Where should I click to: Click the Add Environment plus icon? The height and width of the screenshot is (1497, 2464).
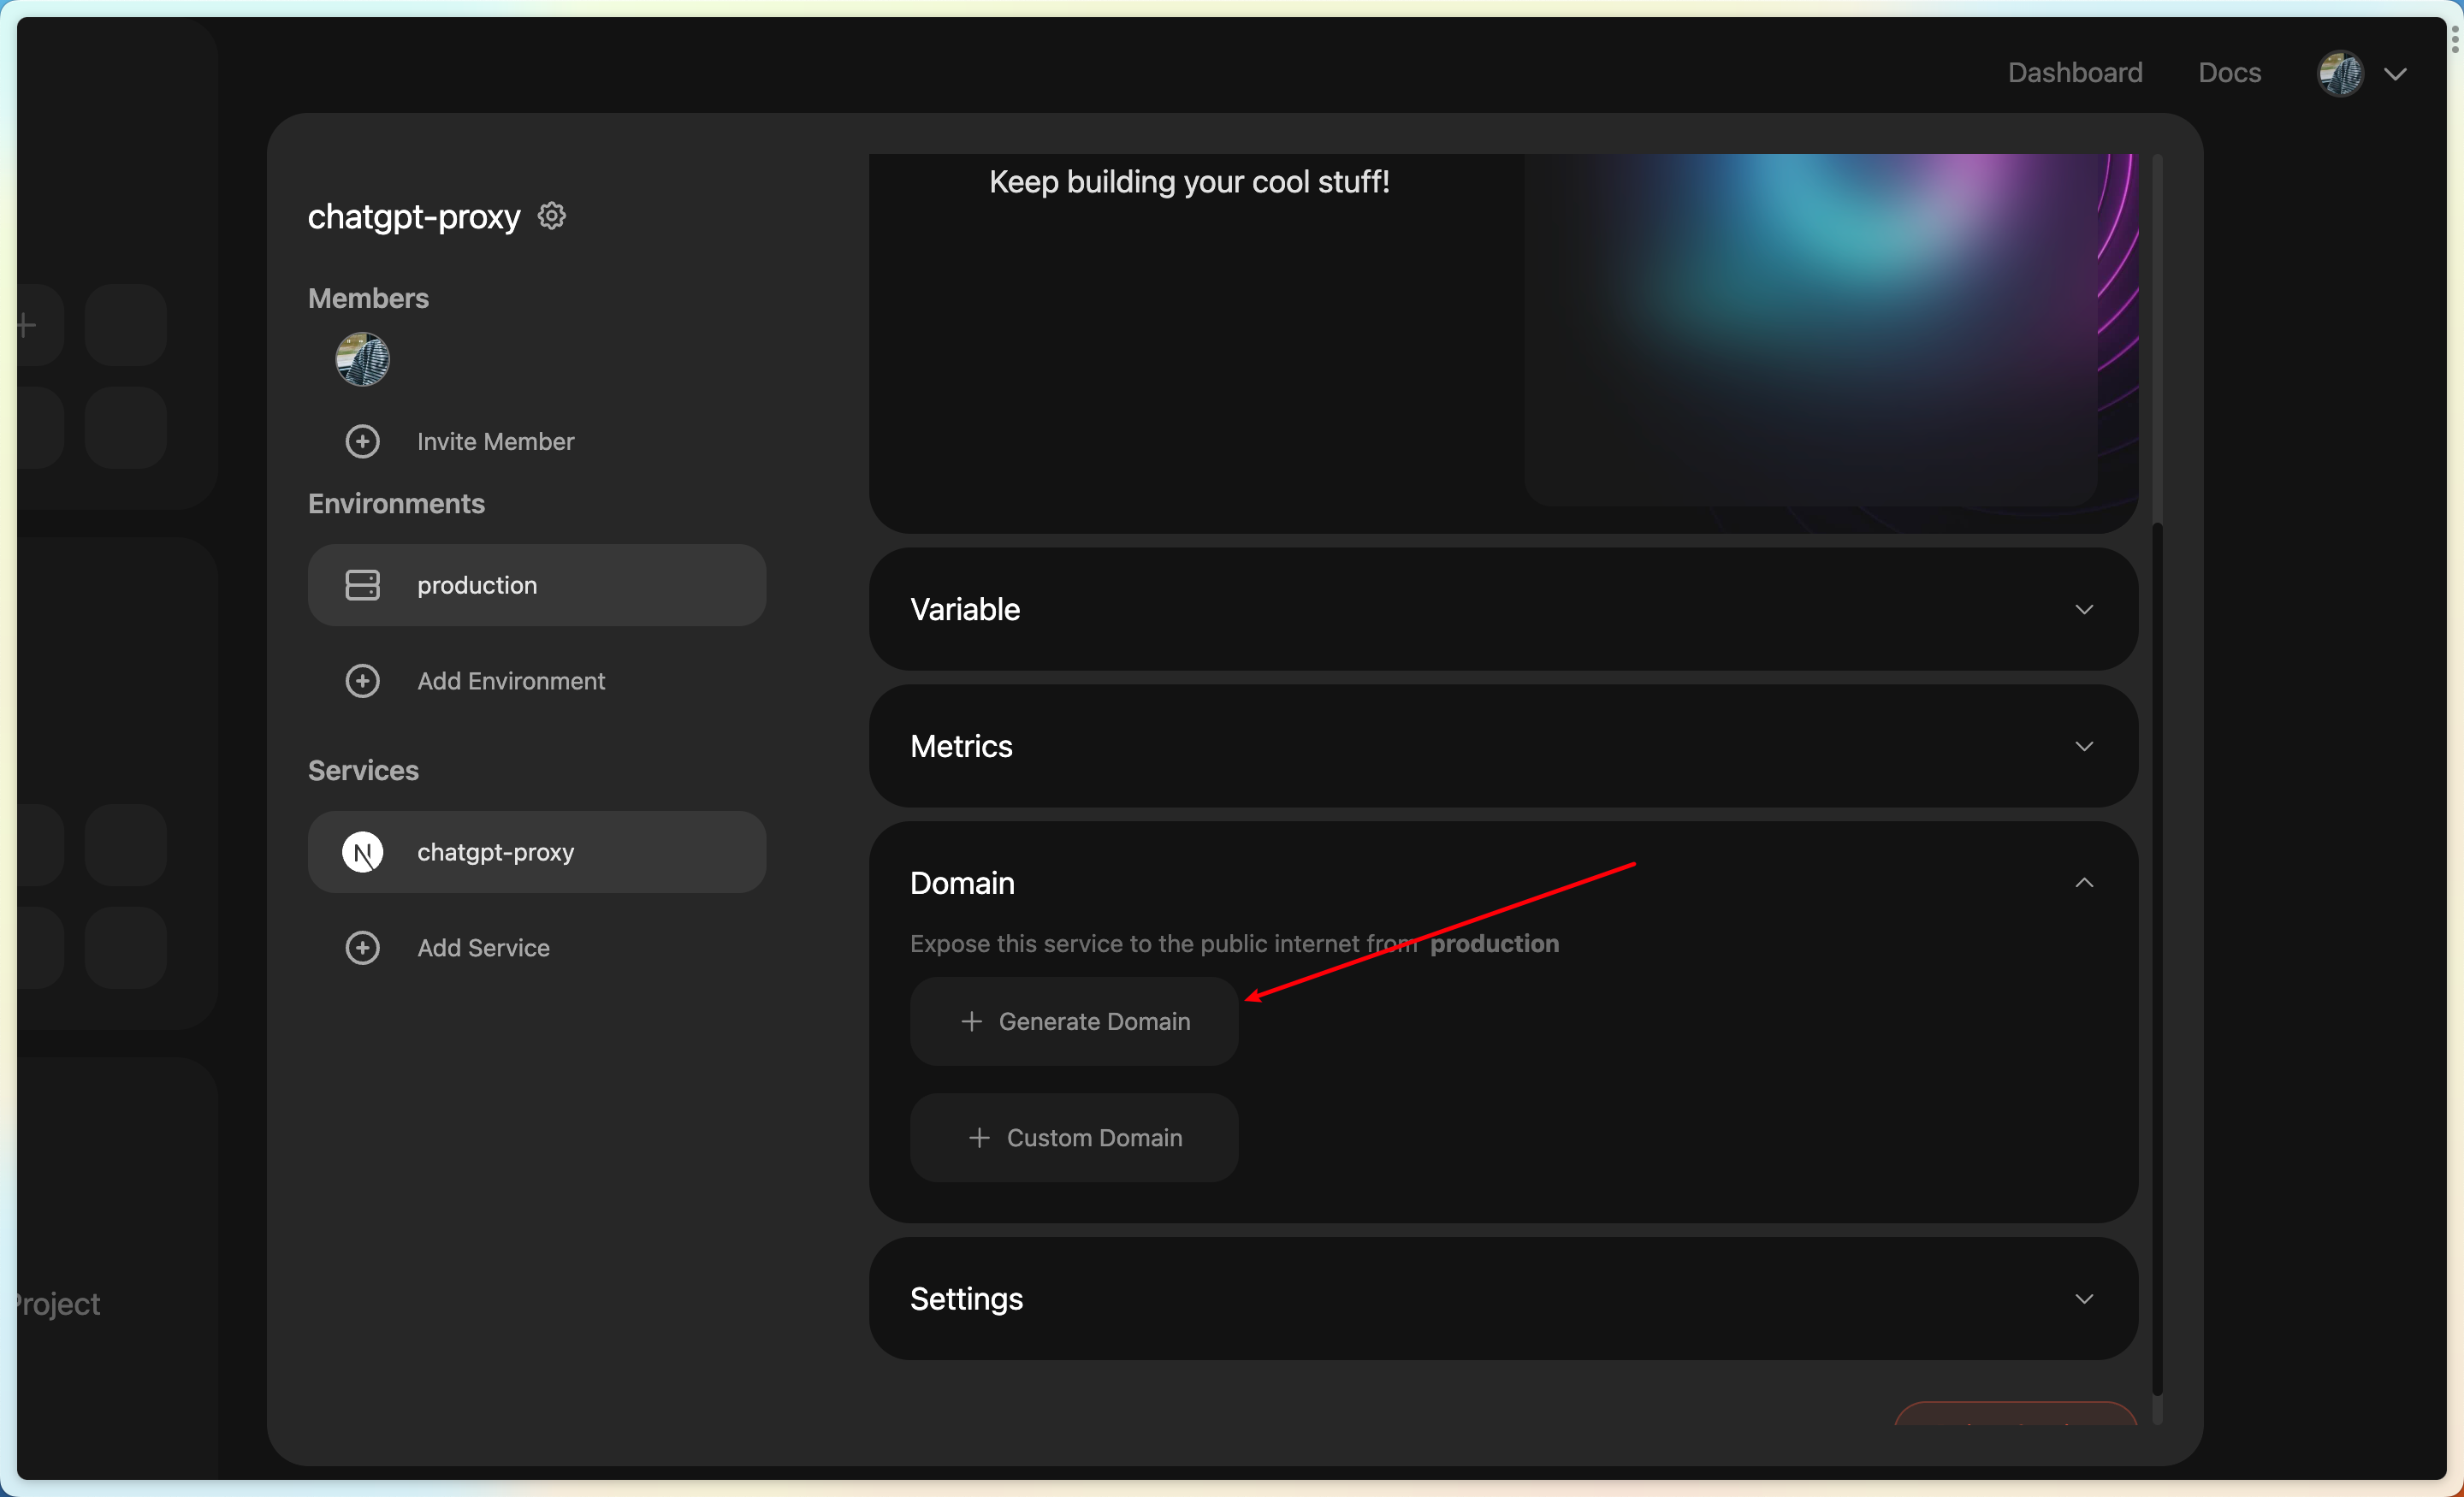tap(363, 681)
